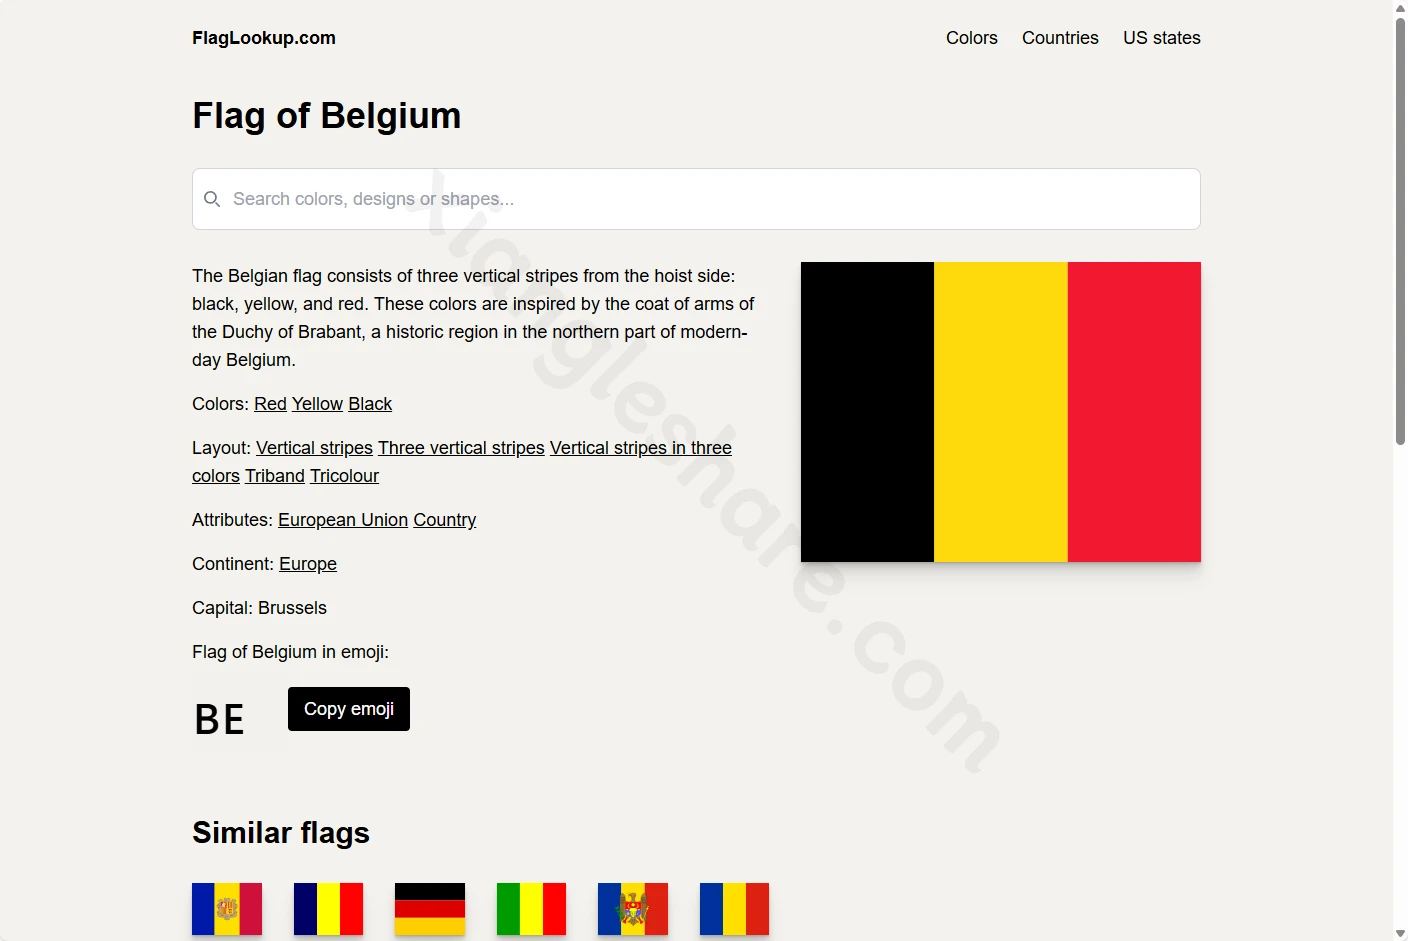
Task: Go to FlagLookup.com home
Action: click(x=264, y=38)
